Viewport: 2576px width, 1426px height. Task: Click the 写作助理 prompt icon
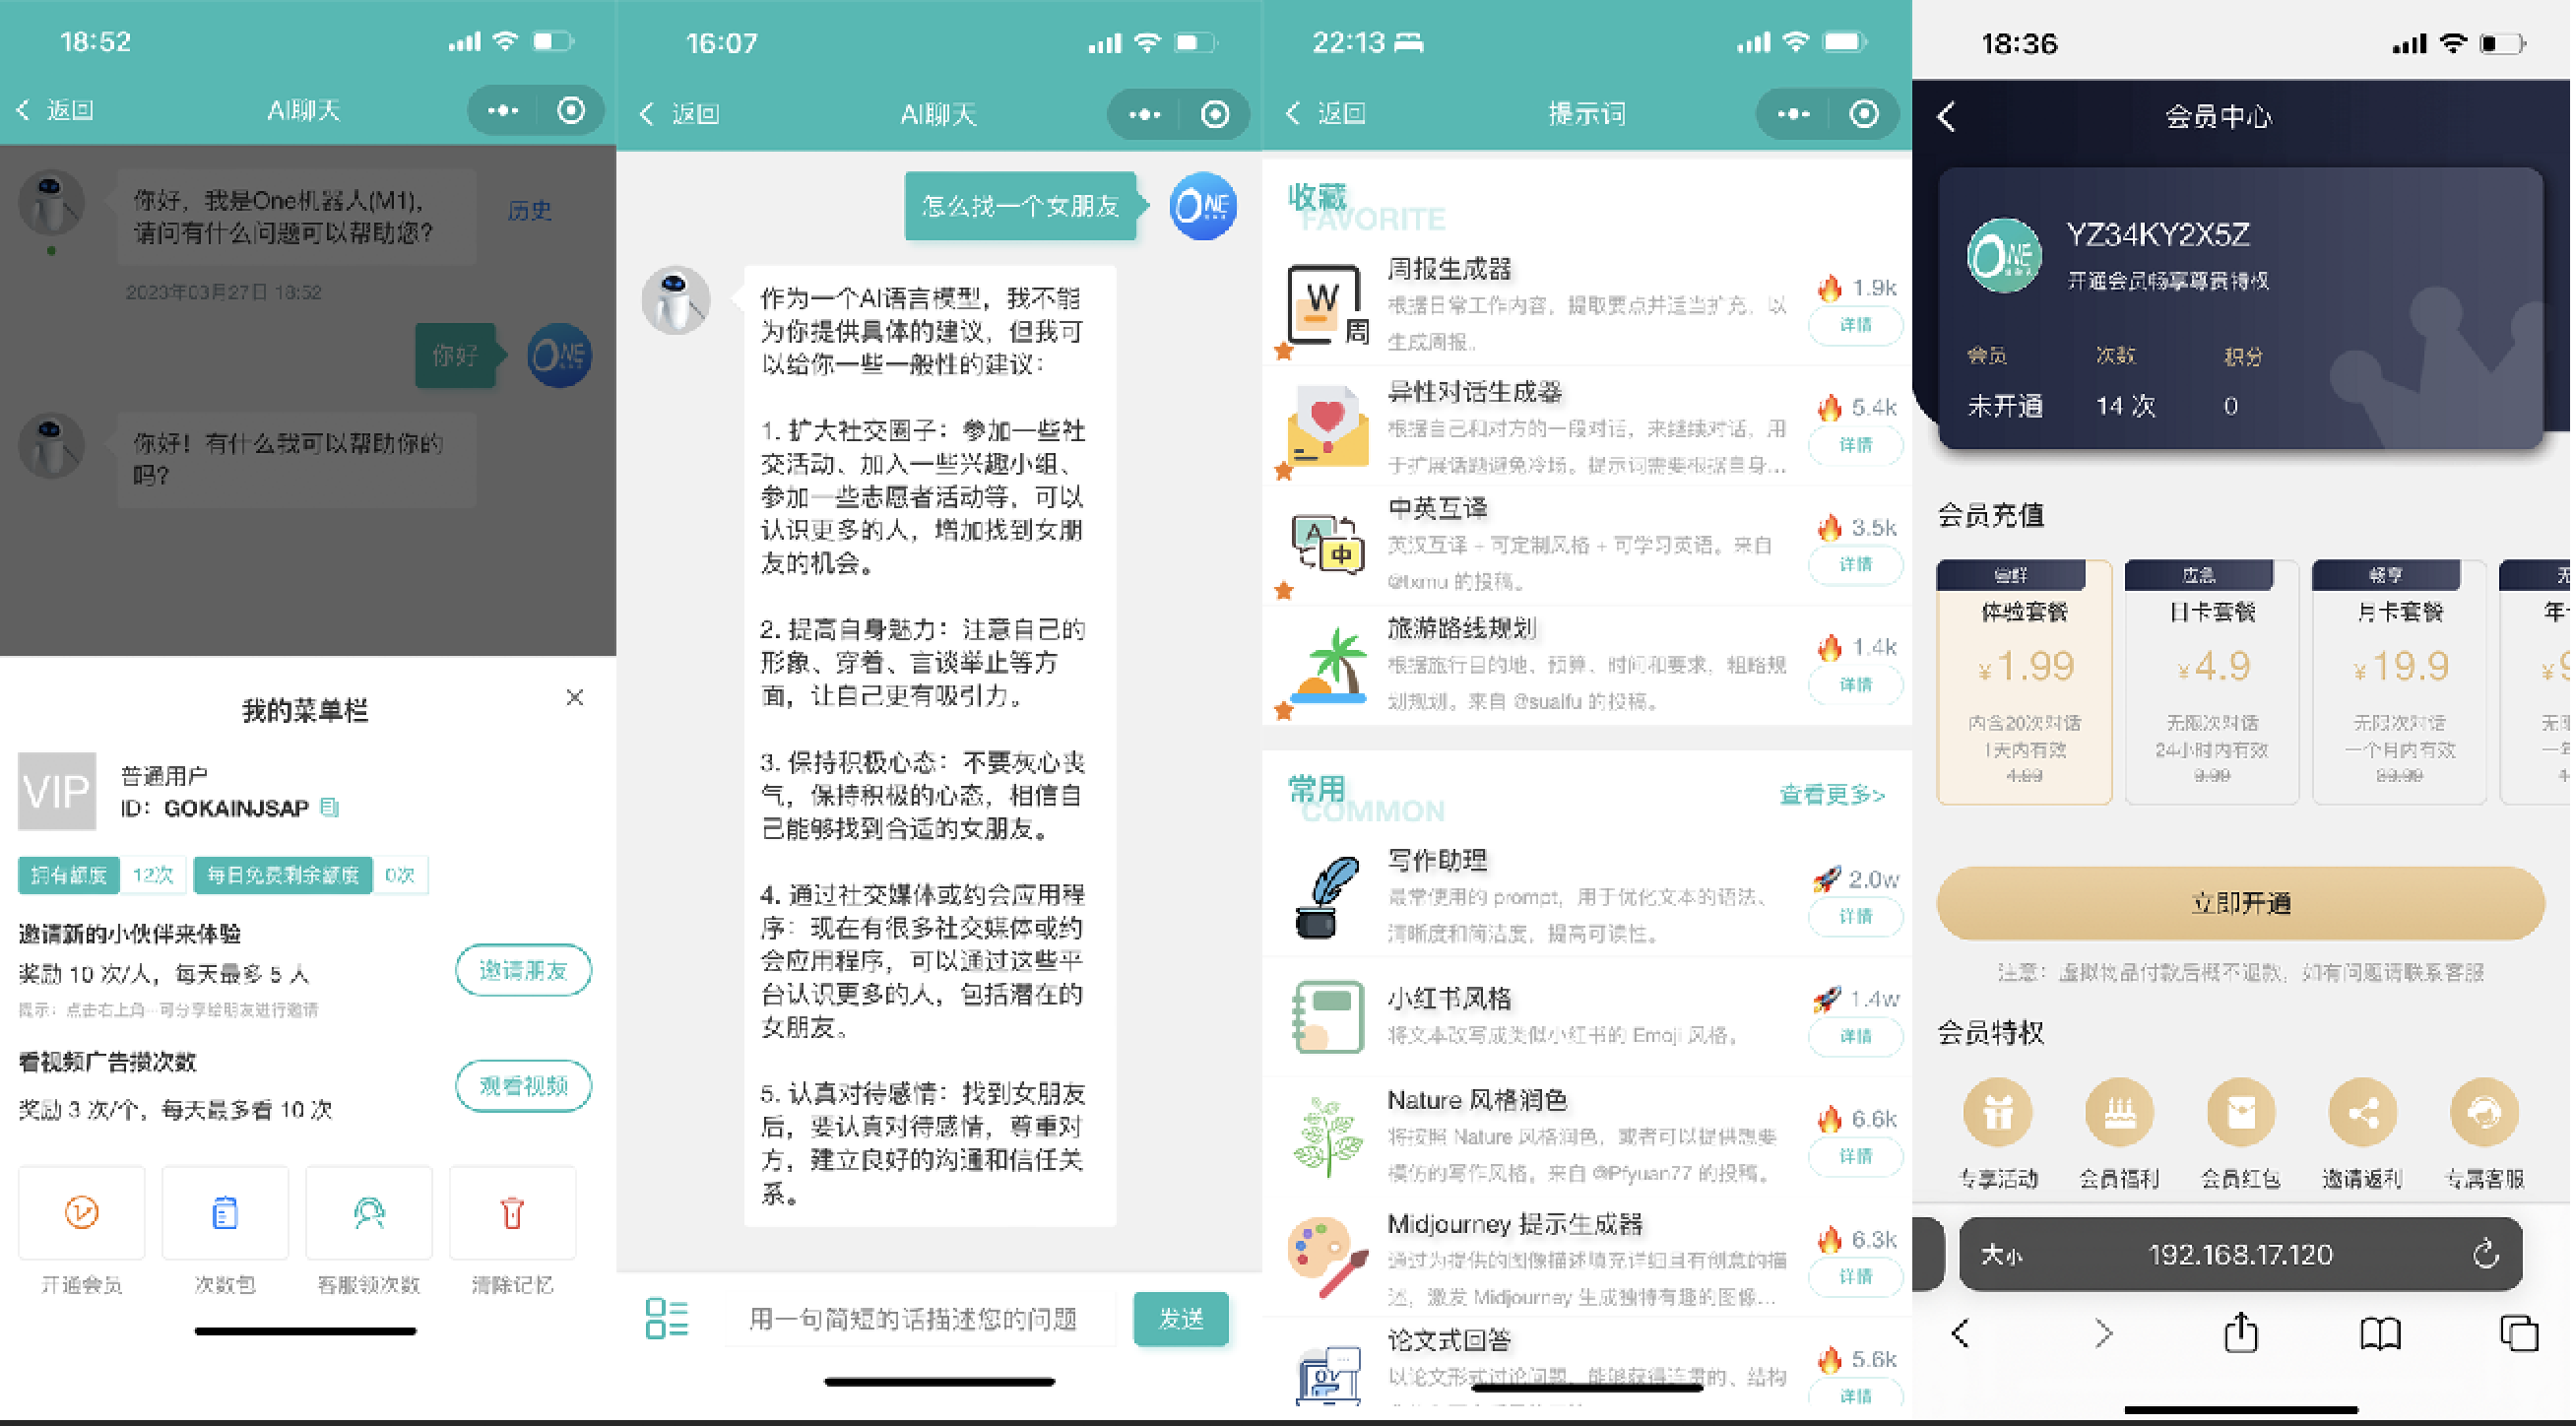click(1327, 904)
